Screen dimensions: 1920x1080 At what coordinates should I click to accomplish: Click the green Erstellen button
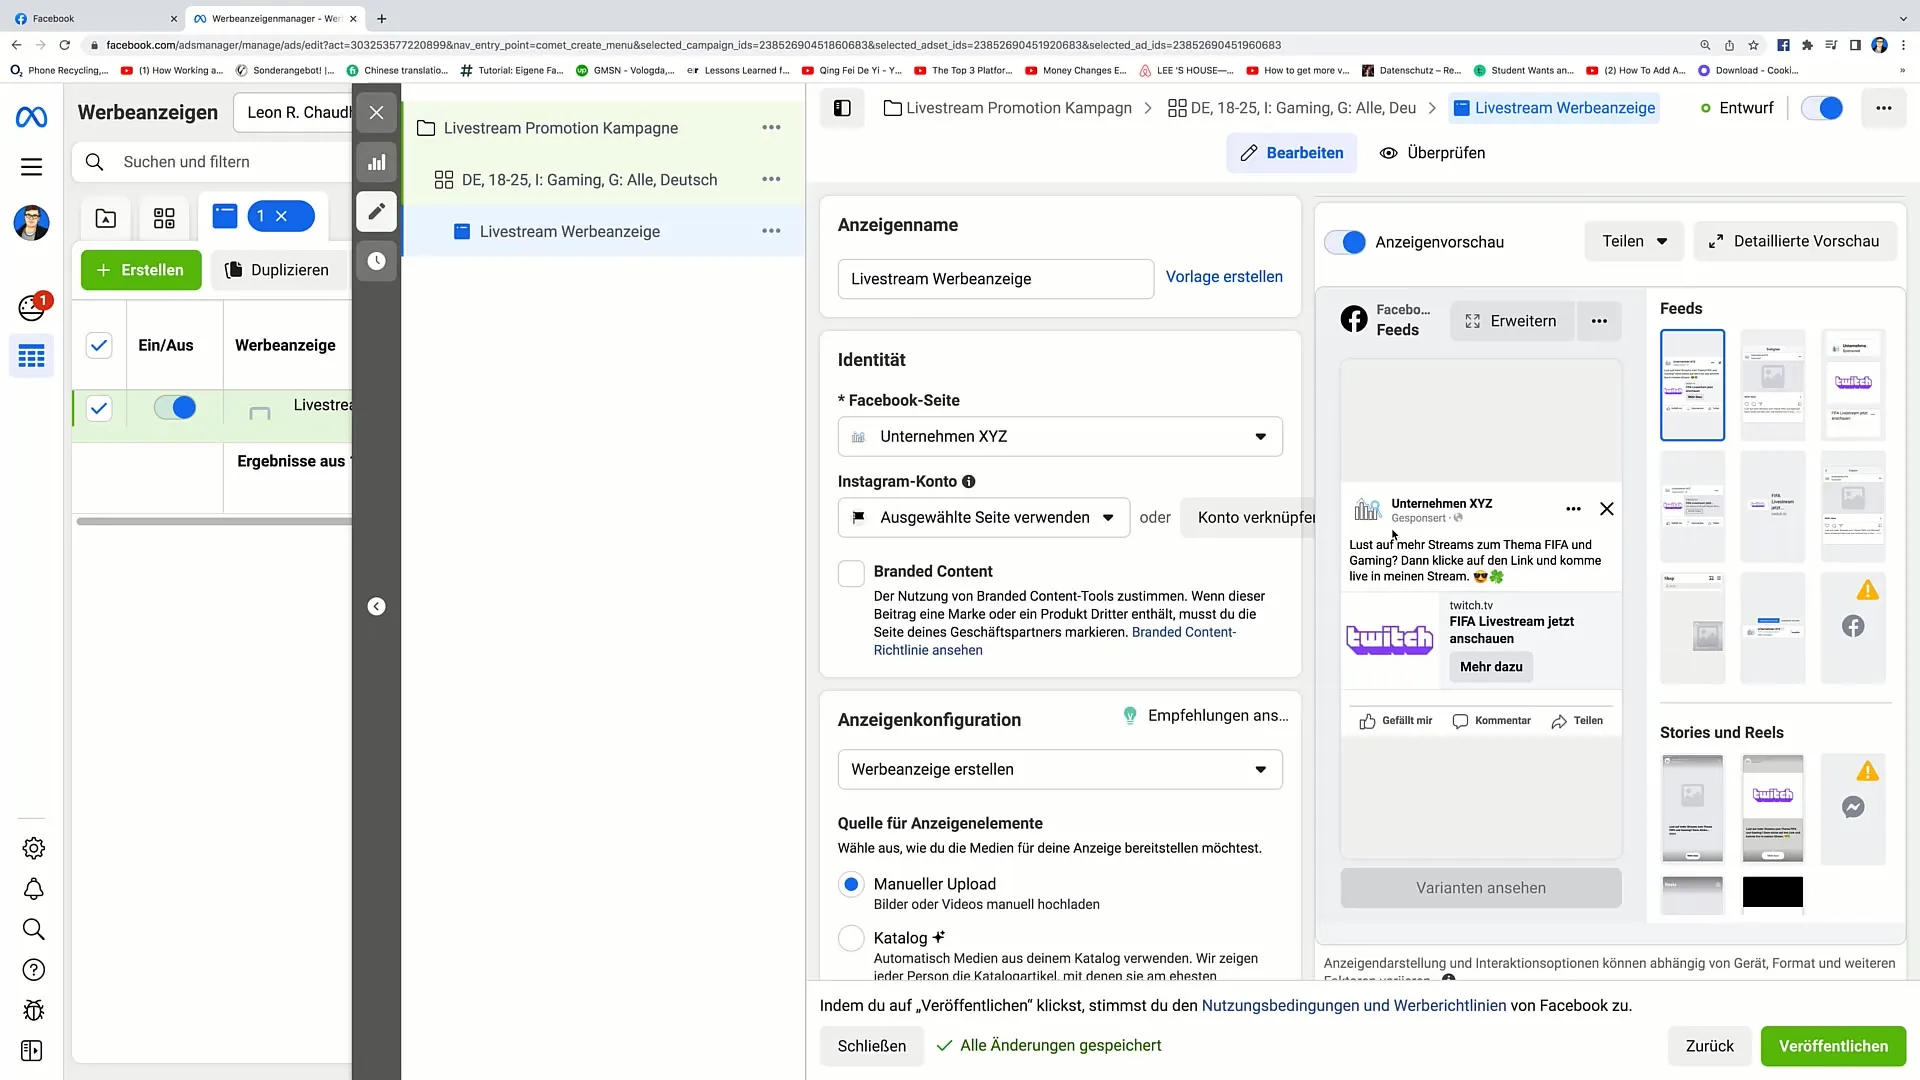(141, 270)
